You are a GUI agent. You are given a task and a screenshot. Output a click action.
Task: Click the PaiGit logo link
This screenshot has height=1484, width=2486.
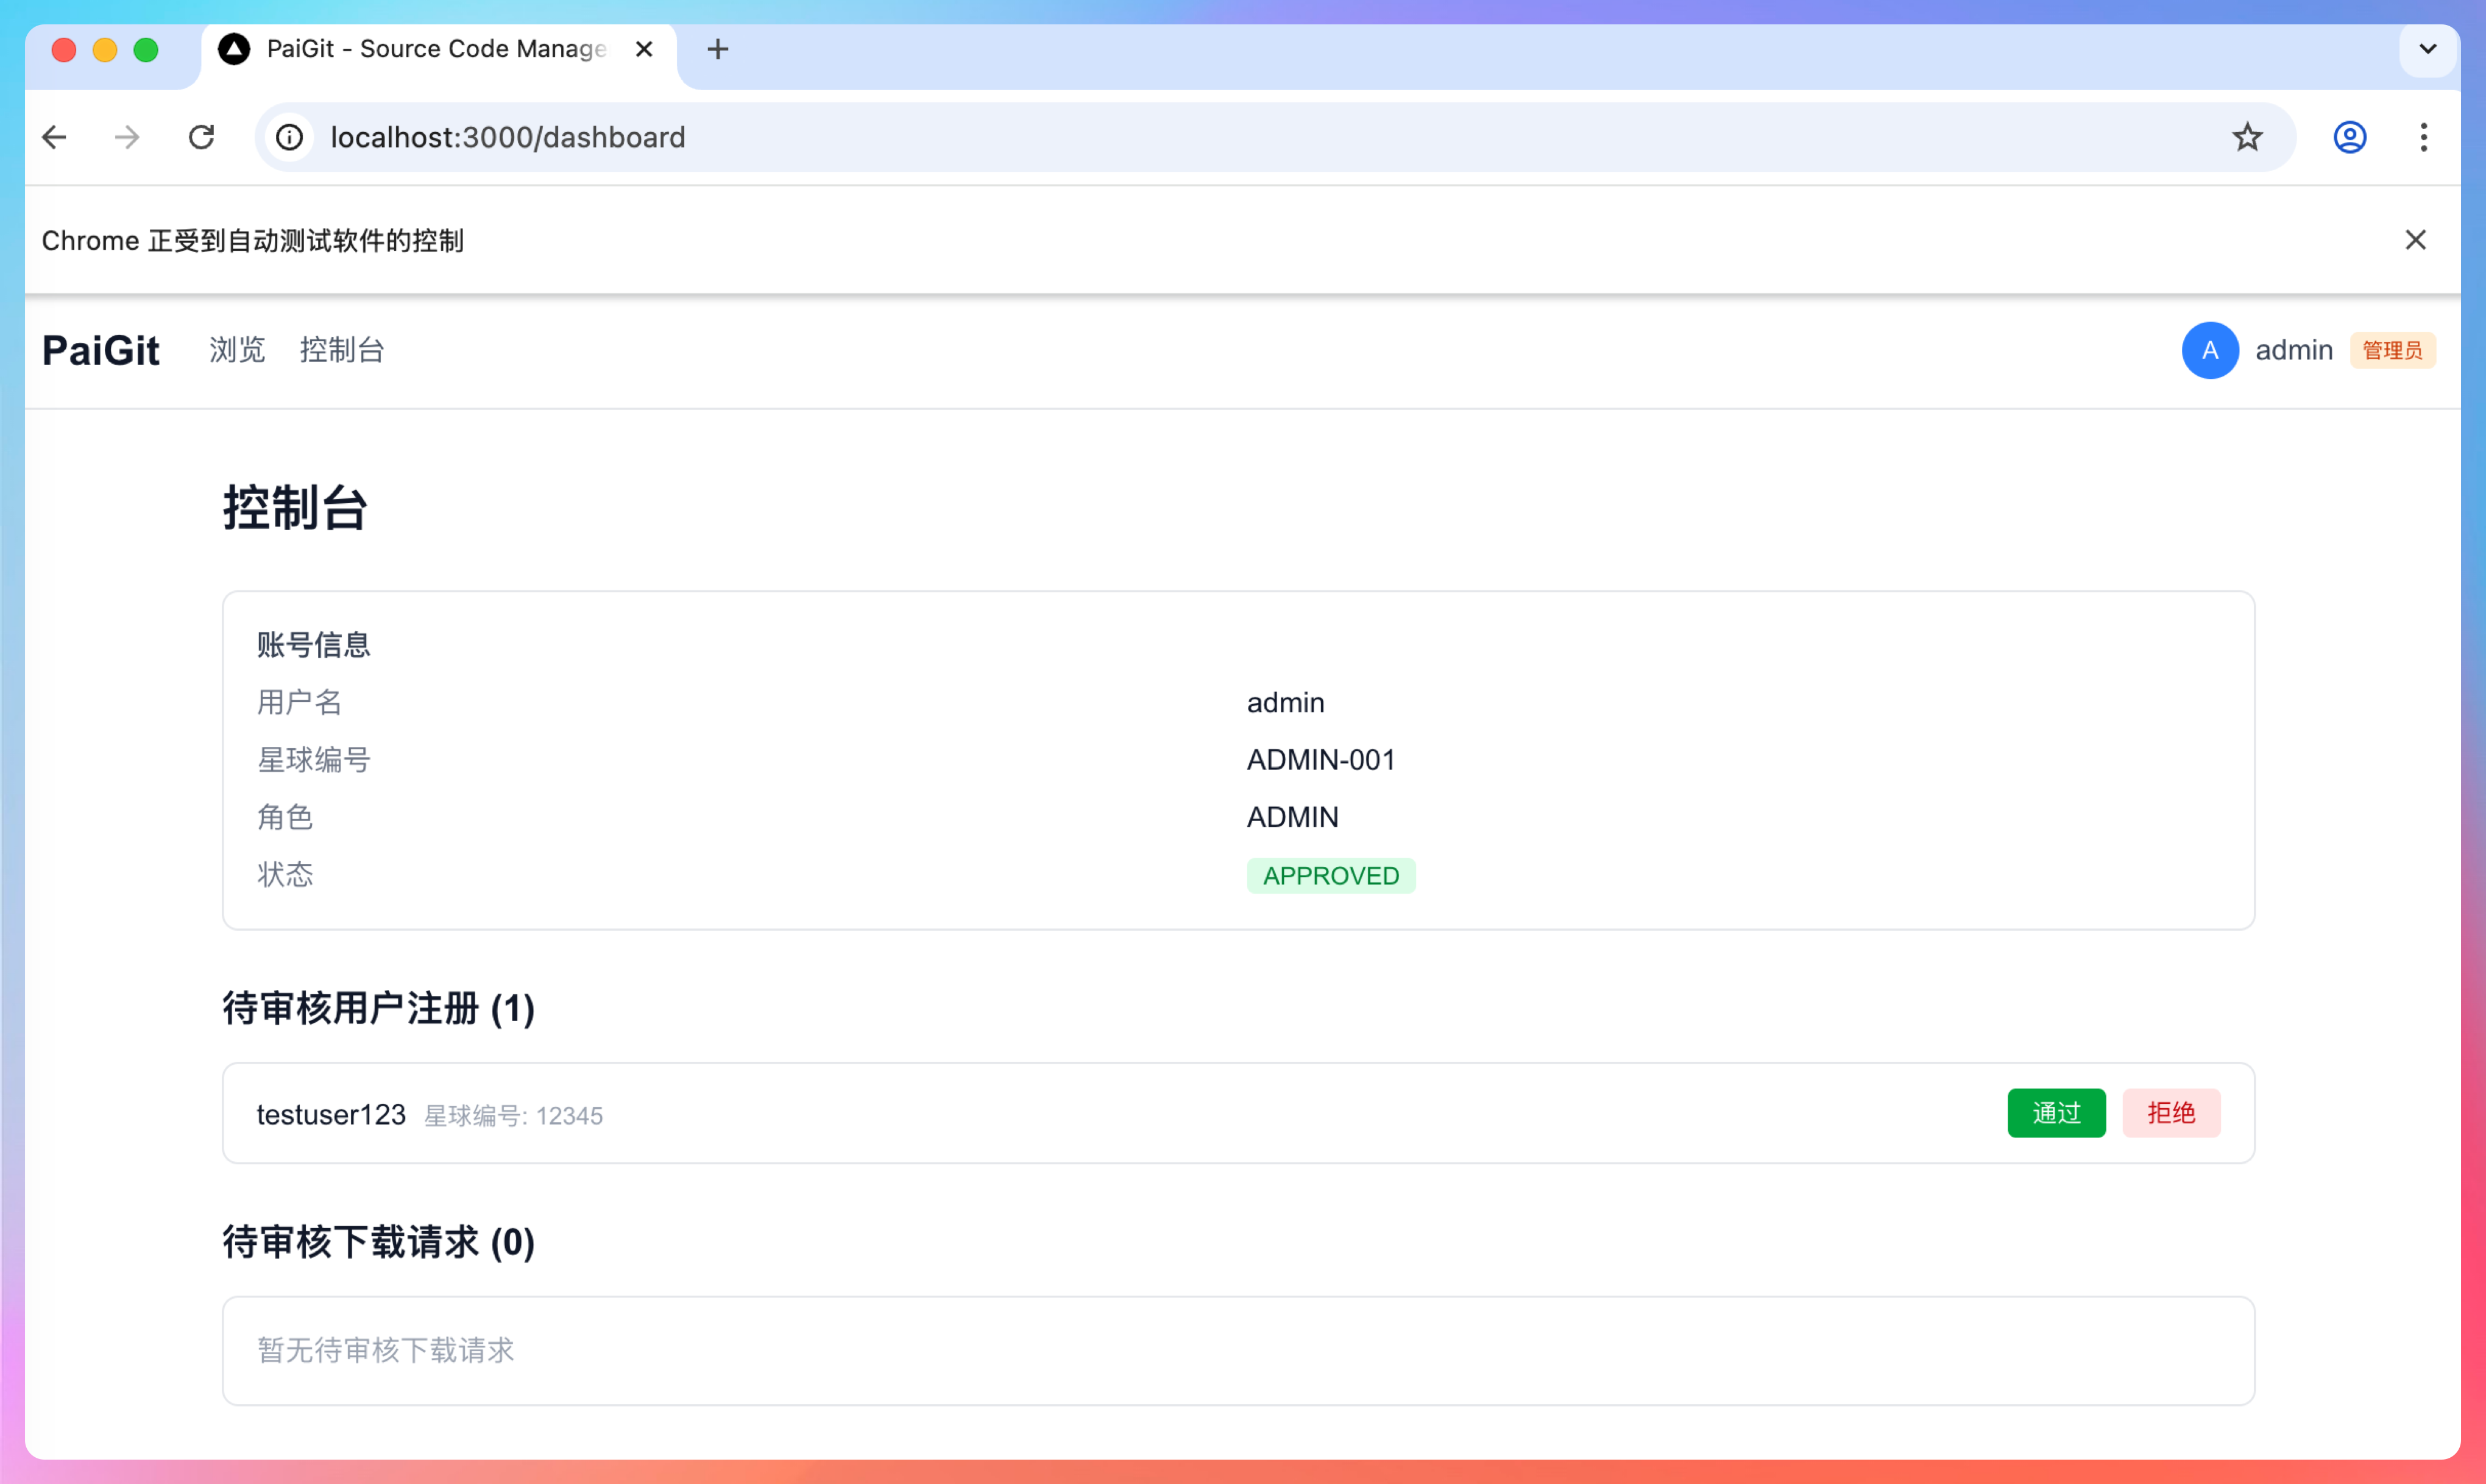[101, 350]
